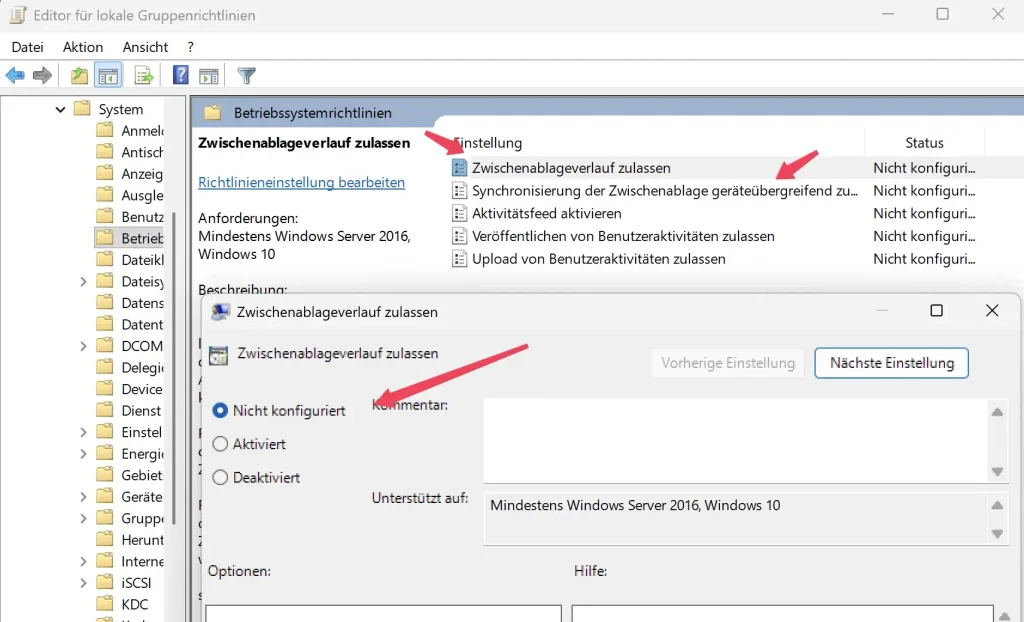Open the ? help menu
Screen dimensions: 1024x622
(190, 47)
